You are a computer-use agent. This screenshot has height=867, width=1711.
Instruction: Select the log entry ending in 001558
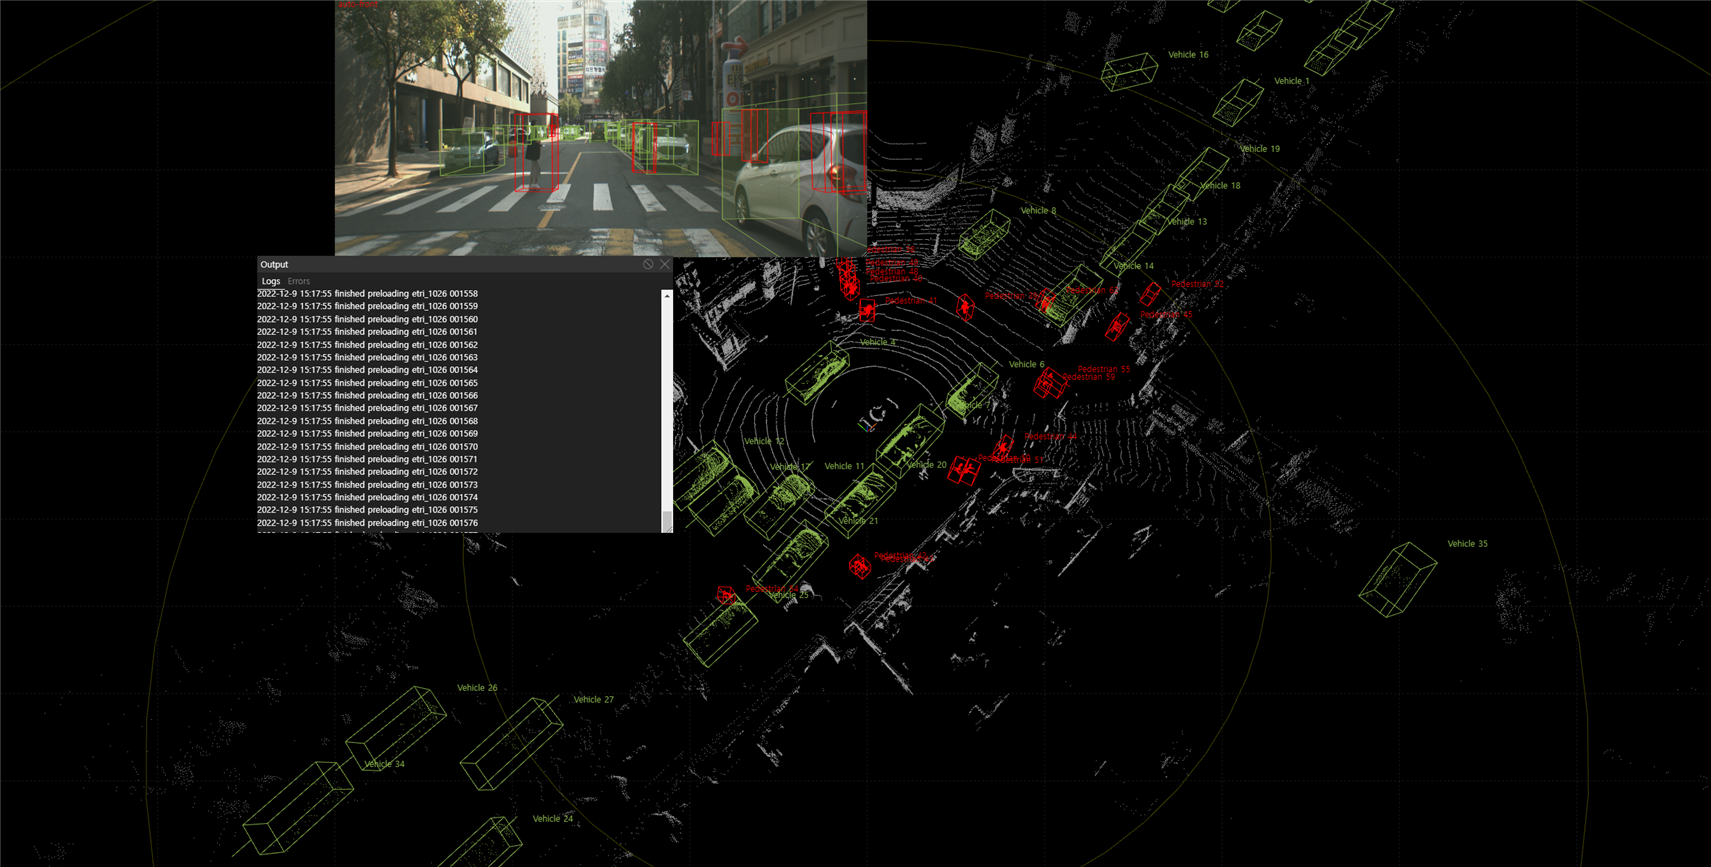click(367, 294)
